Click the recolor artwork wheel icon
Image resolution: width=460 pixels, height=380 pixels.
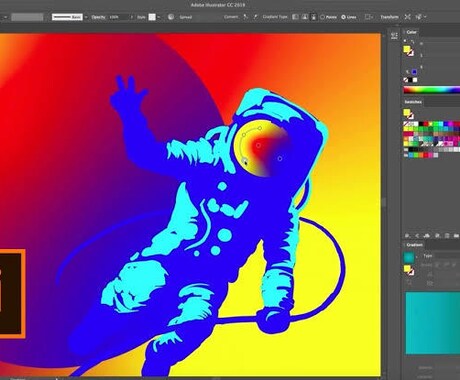click(171, 17)
